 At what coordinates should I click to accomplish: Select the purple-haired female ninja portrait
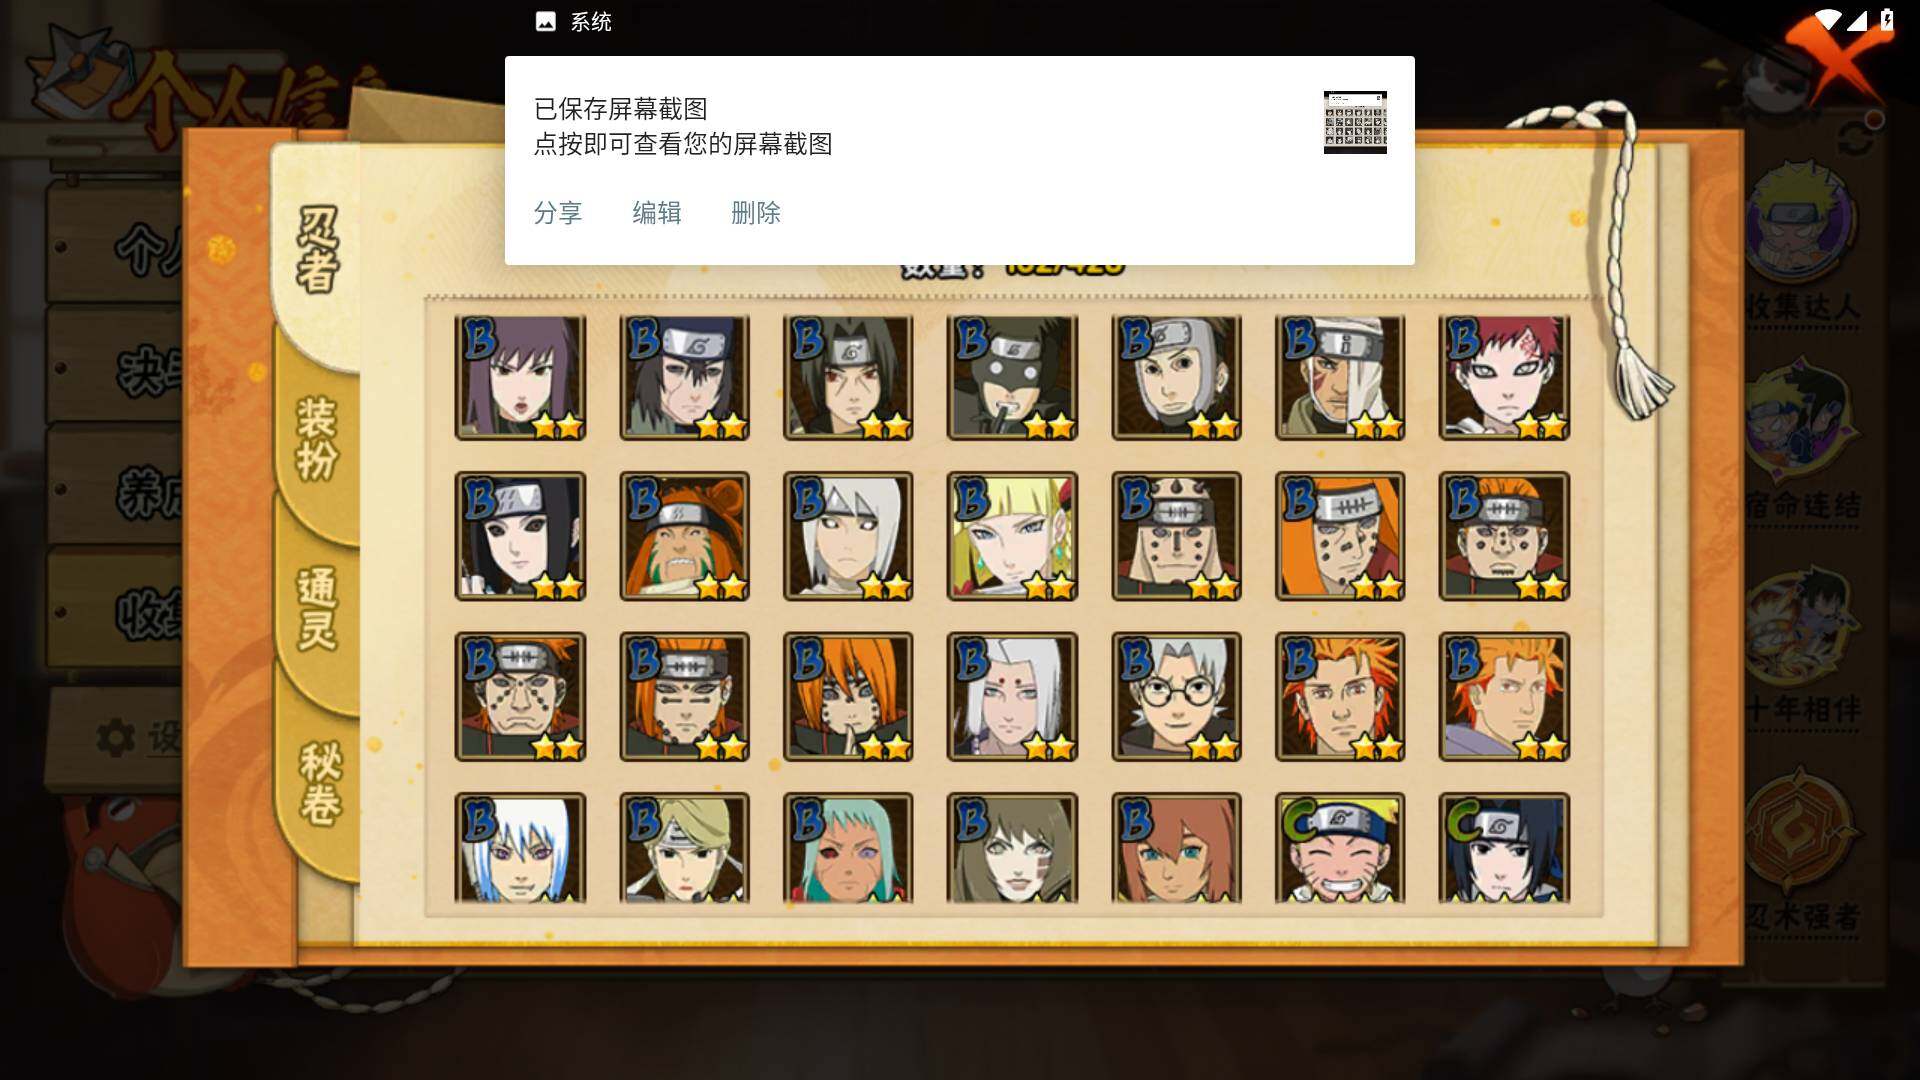pos(520,378)
